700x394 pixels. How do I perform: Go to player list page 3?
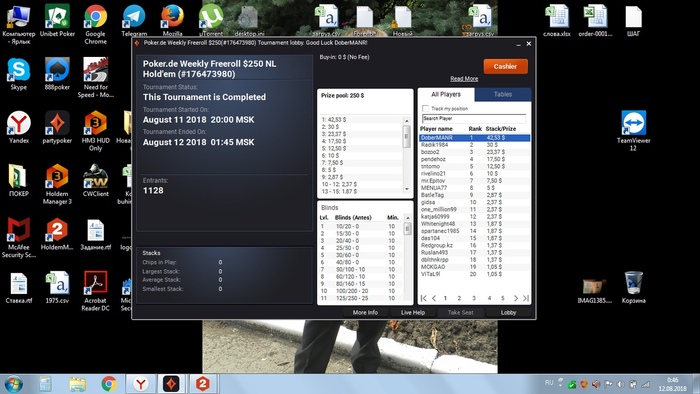pos(474,298)
